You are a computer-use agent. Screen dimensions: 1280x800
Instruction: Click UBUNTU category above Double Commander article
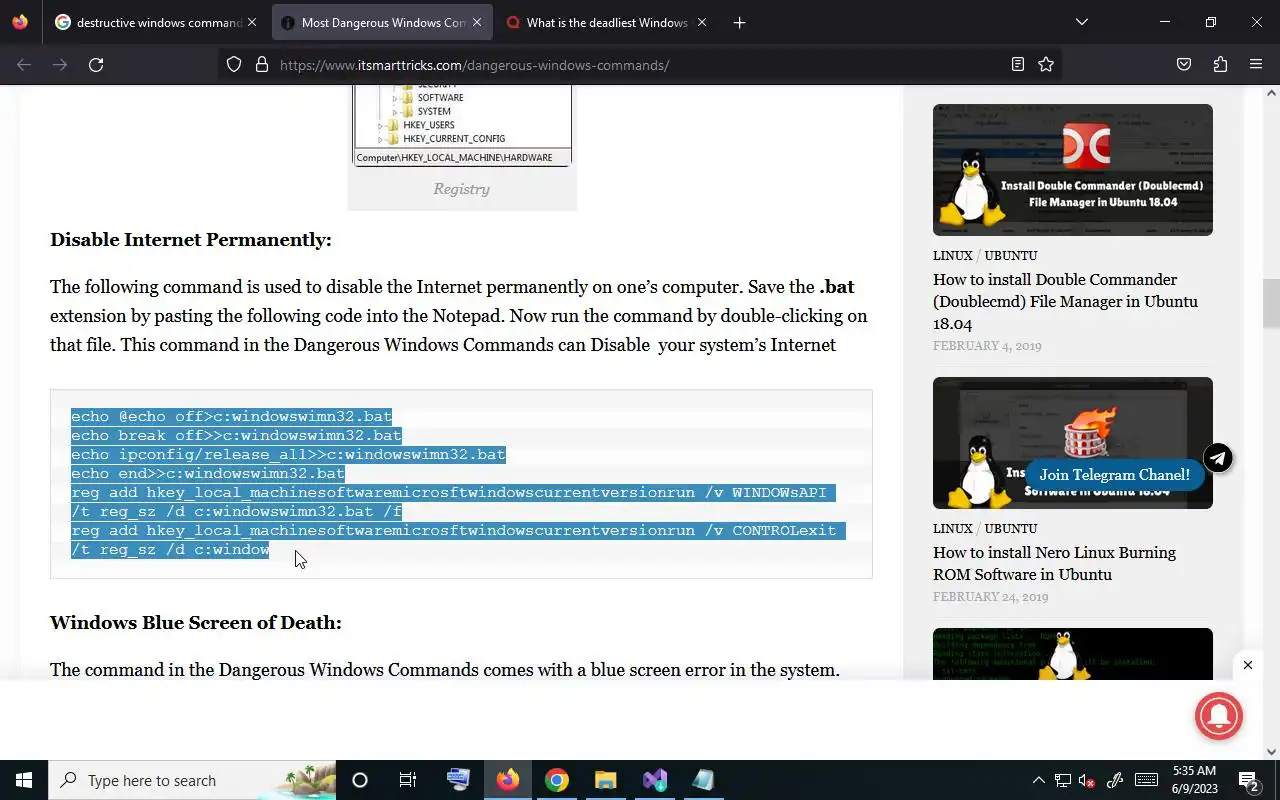pos(1011,256)
